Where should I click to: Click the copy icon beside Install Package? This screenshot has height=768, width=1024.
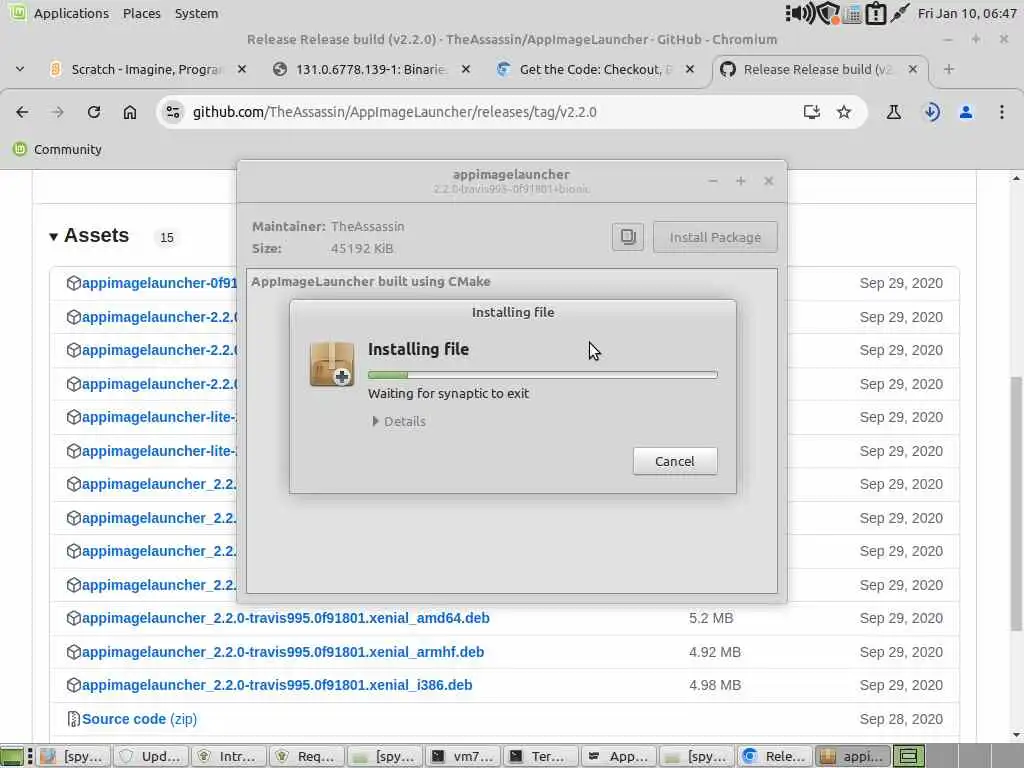pyautogui.click(x=628, y=236)
